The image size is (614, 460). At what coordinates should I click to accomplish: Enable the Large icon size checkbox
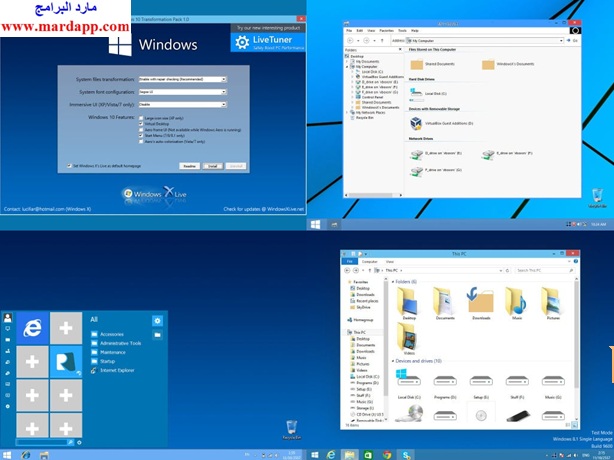point(141,118)
